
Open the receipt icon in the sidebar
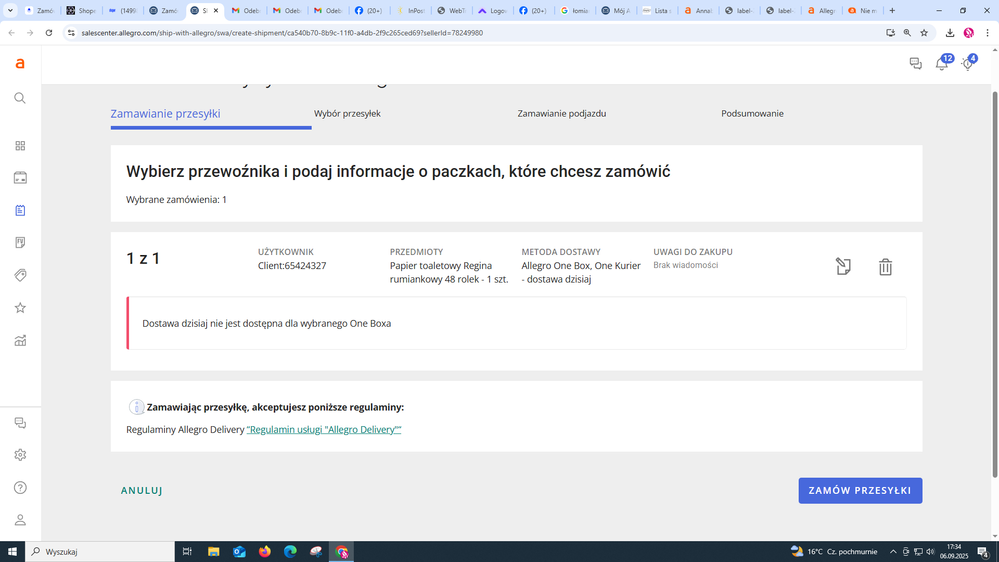click(20, 243)
